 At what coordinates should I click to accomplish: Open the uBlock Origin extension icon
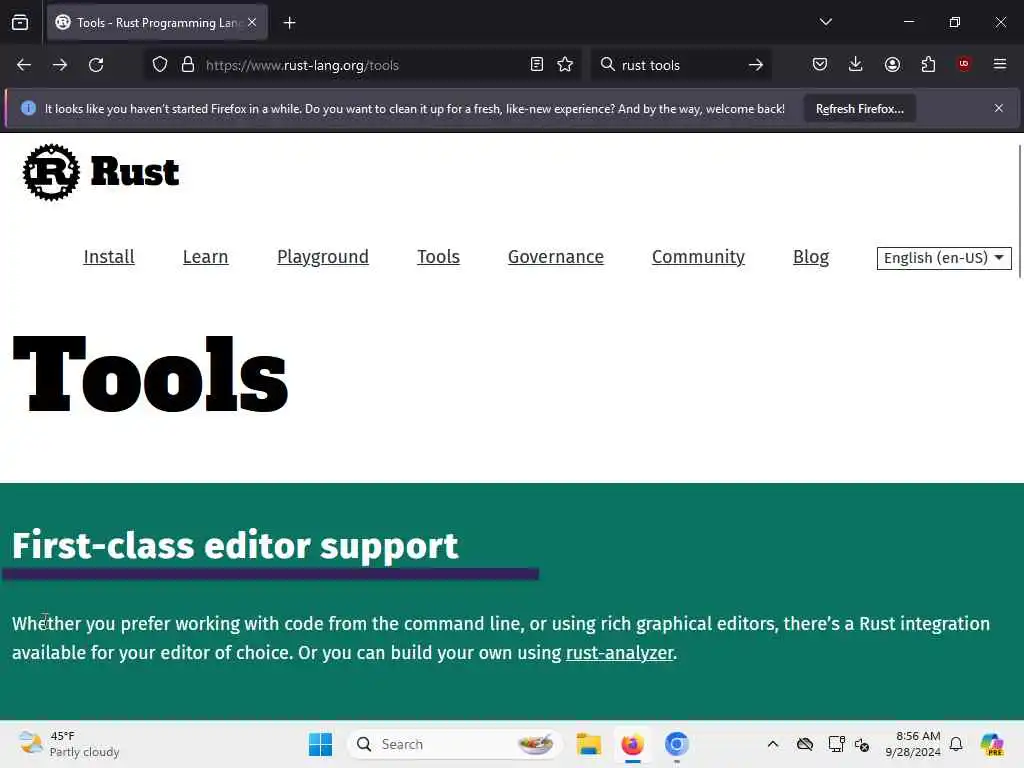pyautogui.click(x=964, y=63)
